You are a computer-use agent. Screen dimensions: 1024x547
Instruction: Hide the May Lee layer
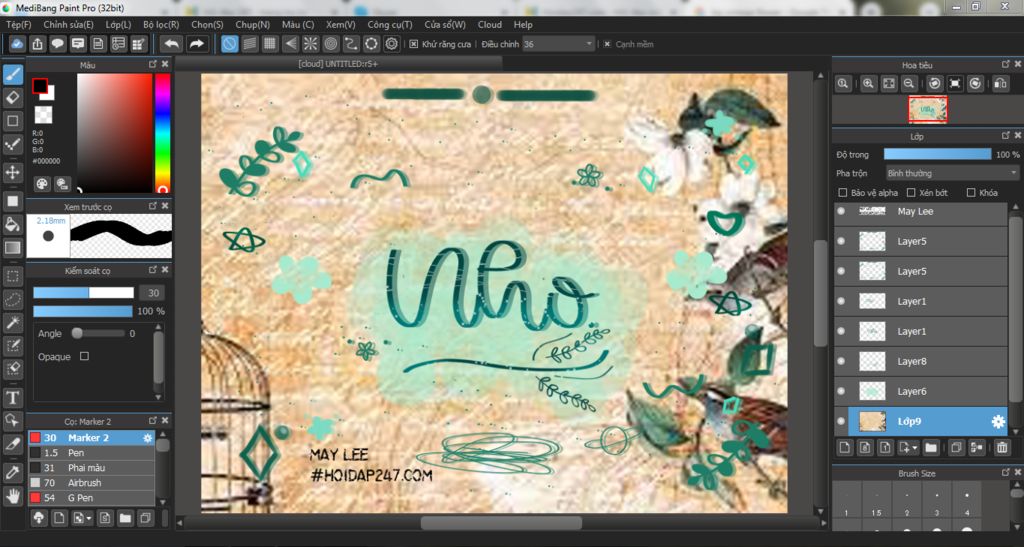[841, 211]
